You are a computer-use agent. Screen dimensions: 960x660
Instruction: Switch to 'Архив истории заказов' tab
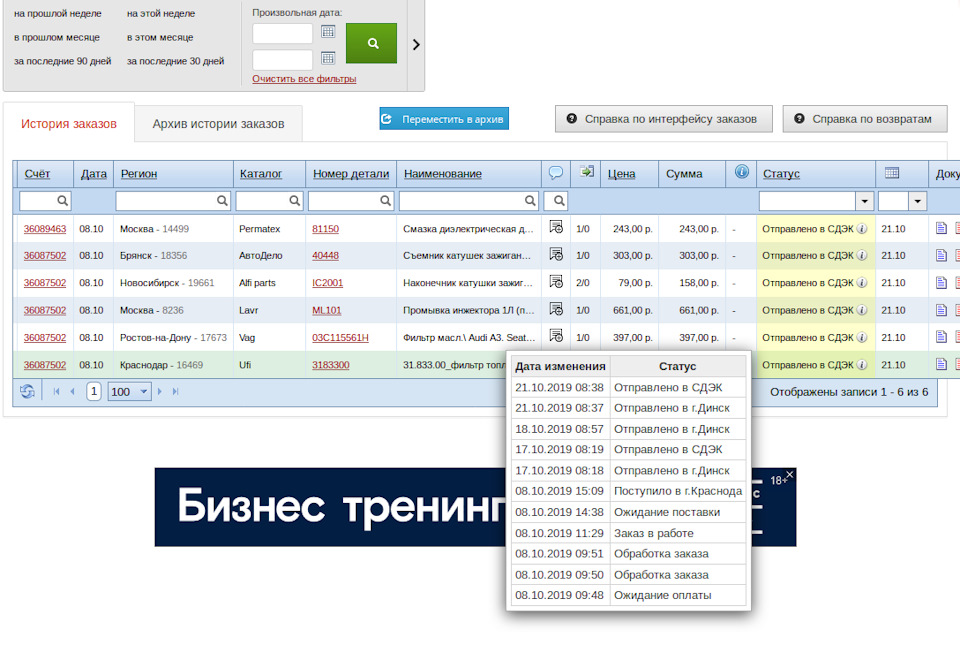pyautogui.click(x=219, y=124)
